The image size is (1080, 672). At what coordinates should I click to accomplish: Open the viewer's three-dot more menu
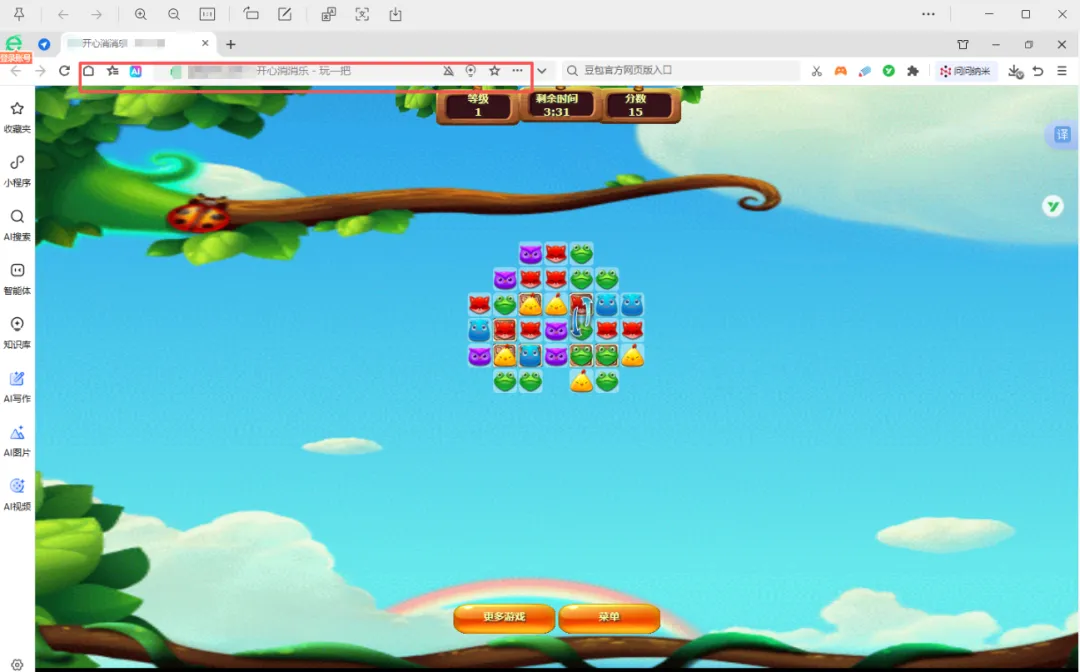[928, 14]
